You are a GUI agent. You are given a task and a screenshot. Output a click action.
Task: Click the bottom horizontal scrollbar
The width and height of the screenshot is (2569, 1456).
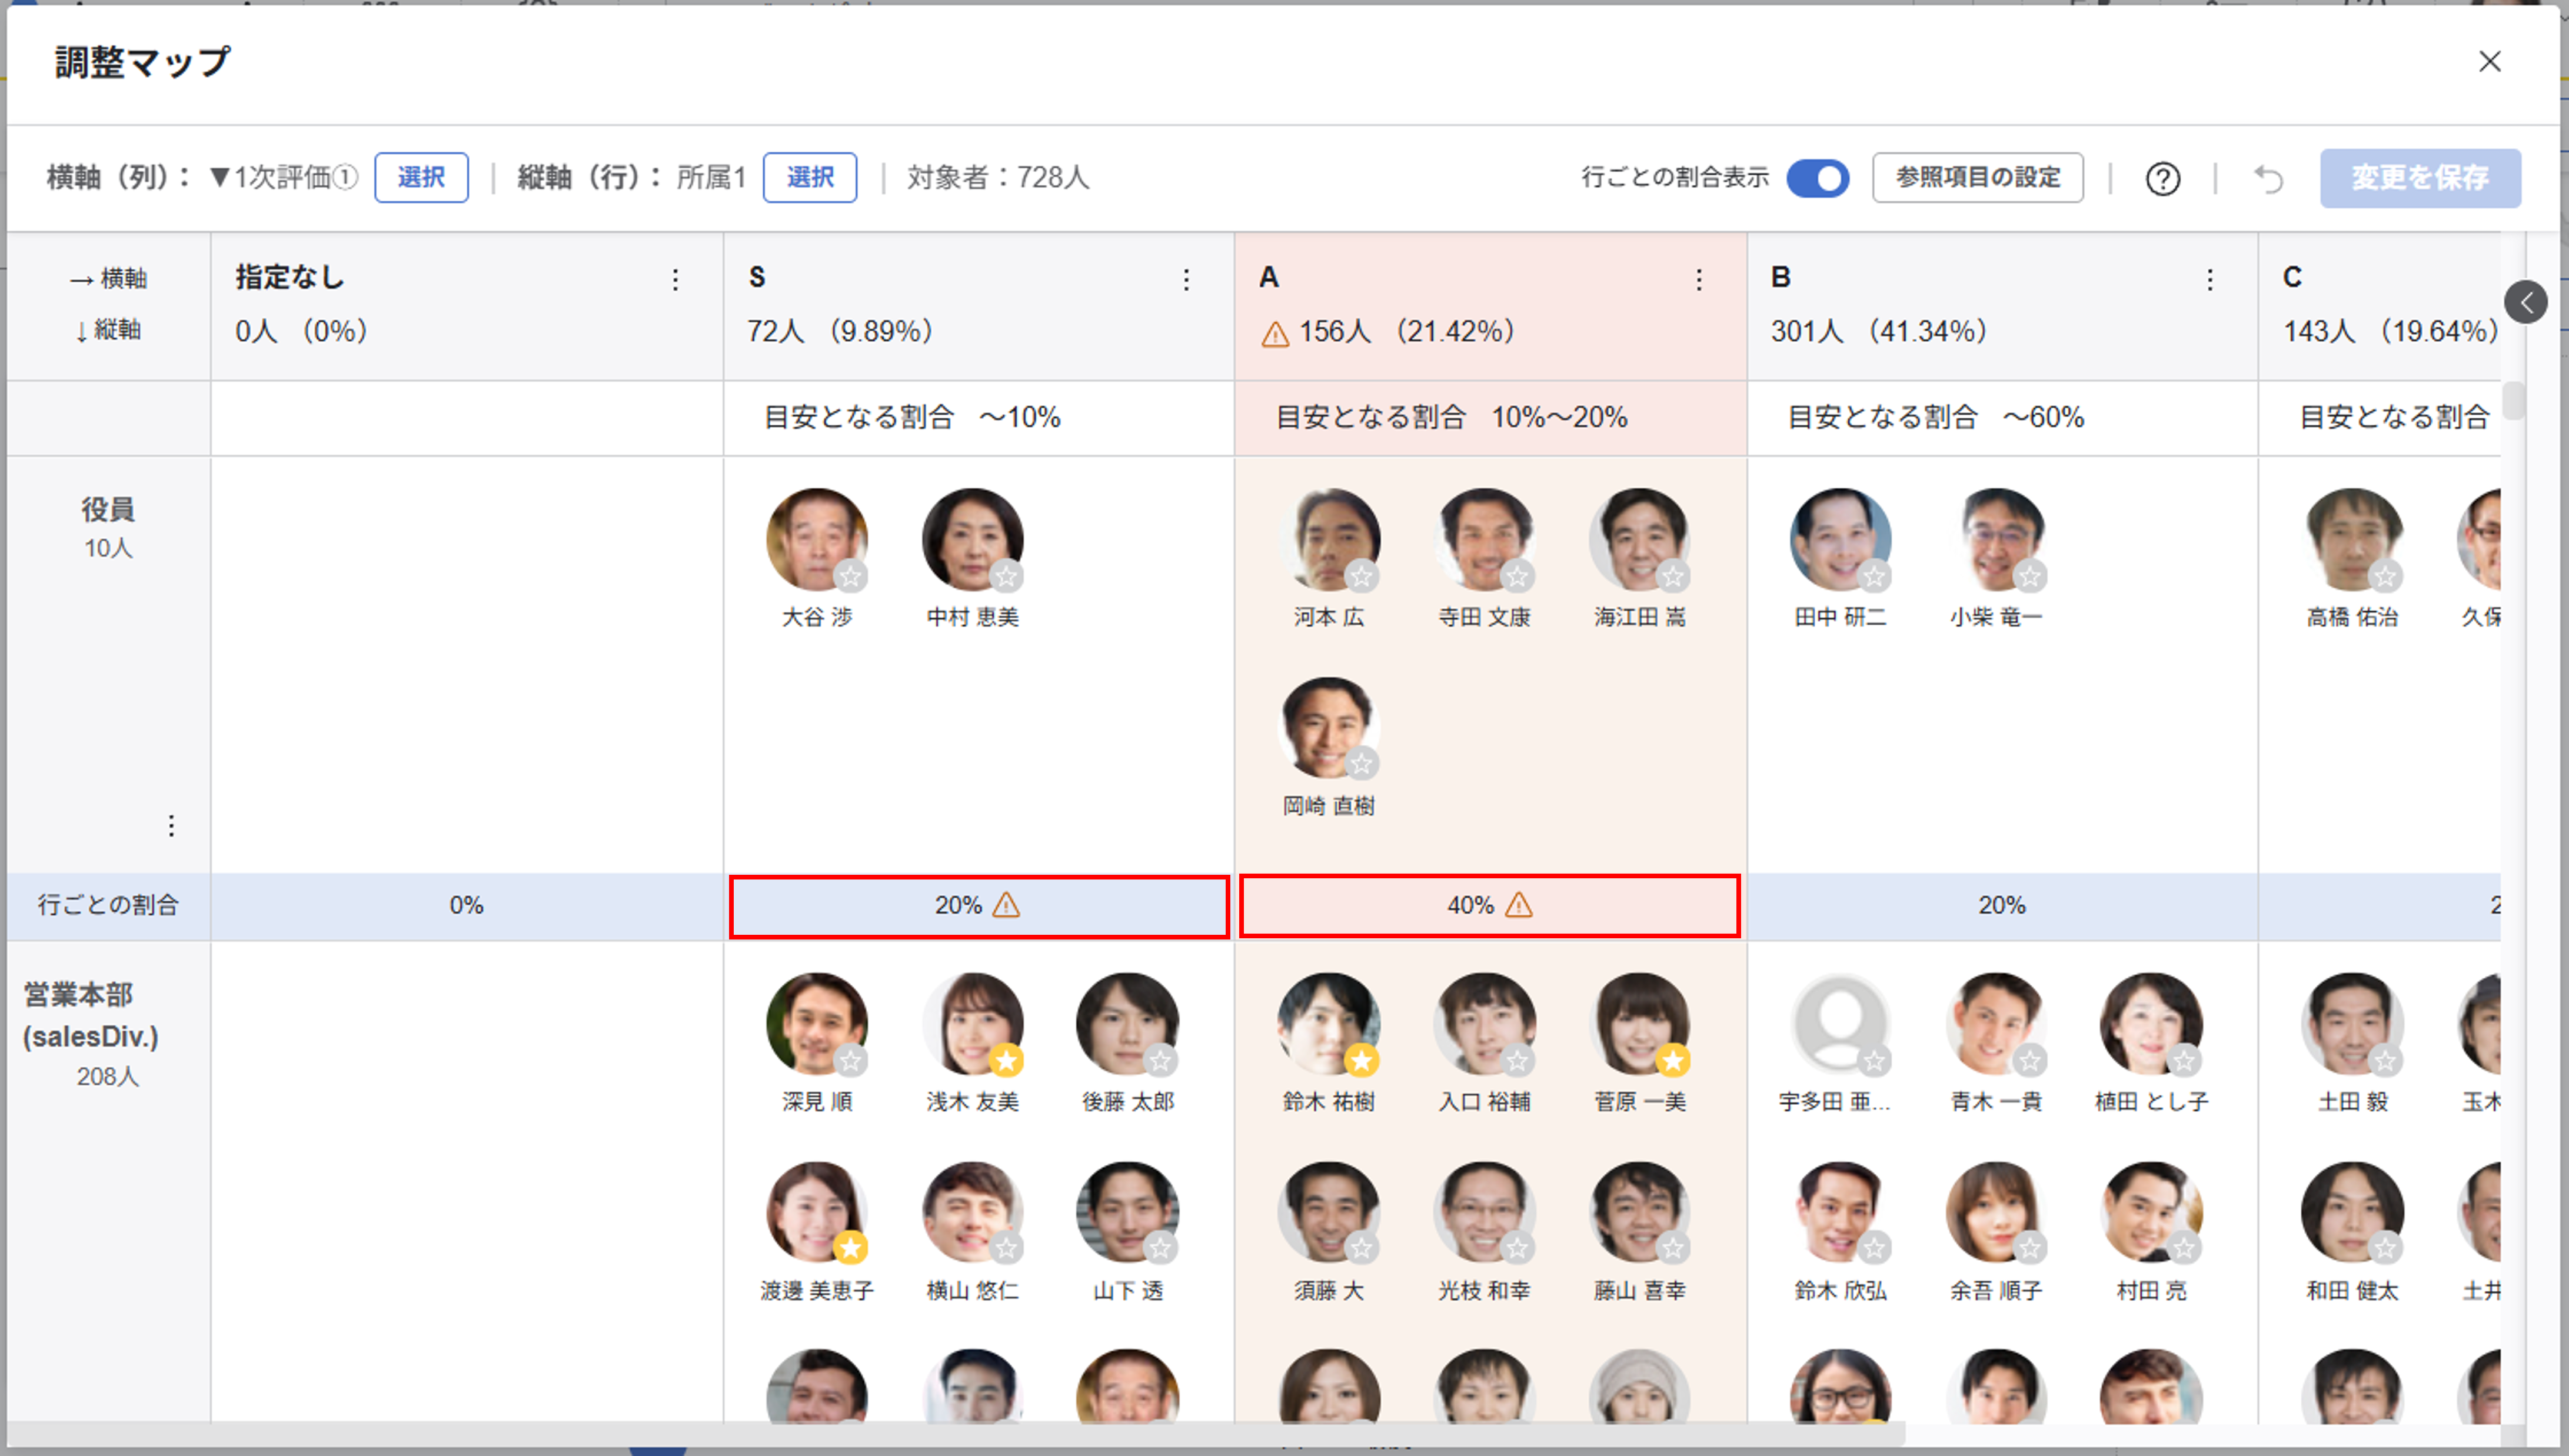click(x=950, y=1434)
